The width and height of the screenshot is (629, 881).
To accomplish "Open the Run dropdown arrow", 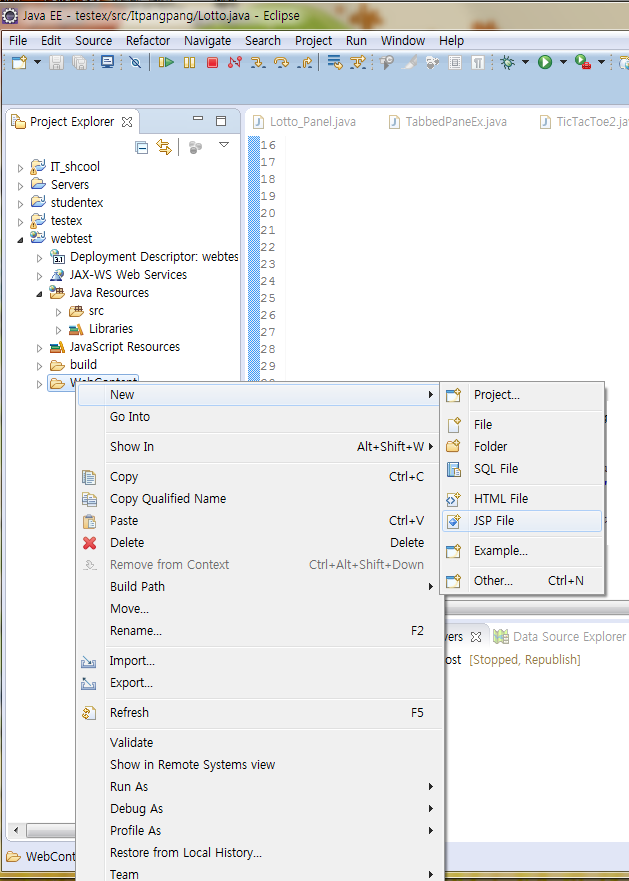I will point(563,62).
